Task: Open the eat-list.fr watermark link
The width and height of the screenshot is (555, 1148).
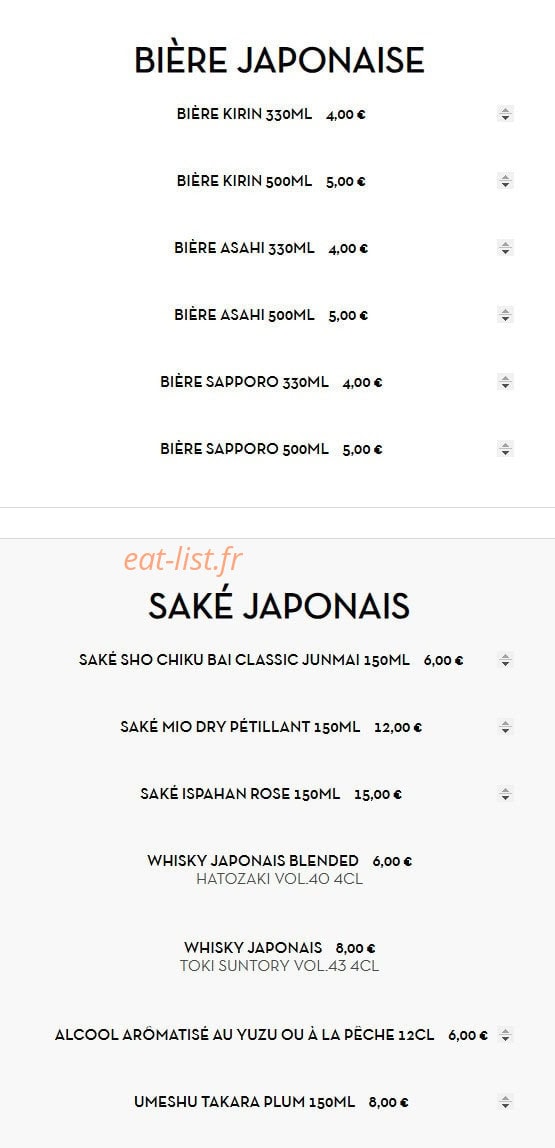Action: 182,560
